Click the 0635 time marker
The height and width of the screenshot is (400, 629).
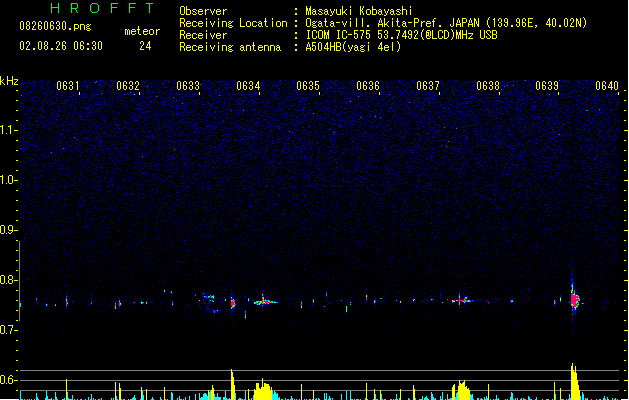(308, 86)
